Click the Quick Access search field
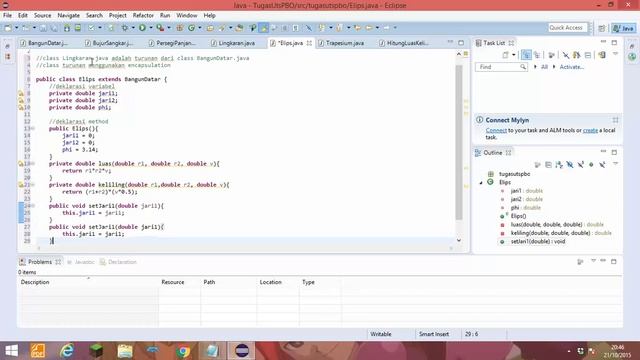This screenshot has height=360, width=640. [x=567, y=28]
